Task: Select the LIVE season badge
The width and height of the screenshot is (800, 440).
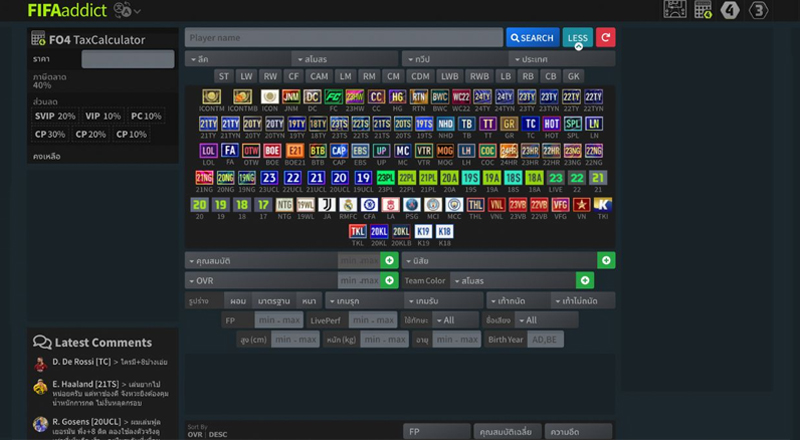Action: [556, 179]
